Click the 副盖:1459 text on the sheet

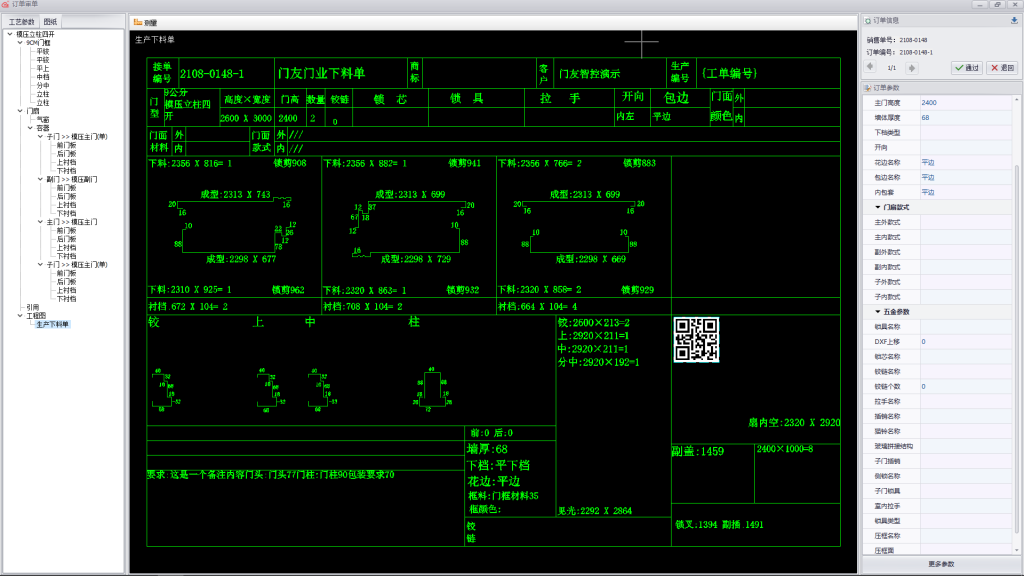[x=698, y=451]
